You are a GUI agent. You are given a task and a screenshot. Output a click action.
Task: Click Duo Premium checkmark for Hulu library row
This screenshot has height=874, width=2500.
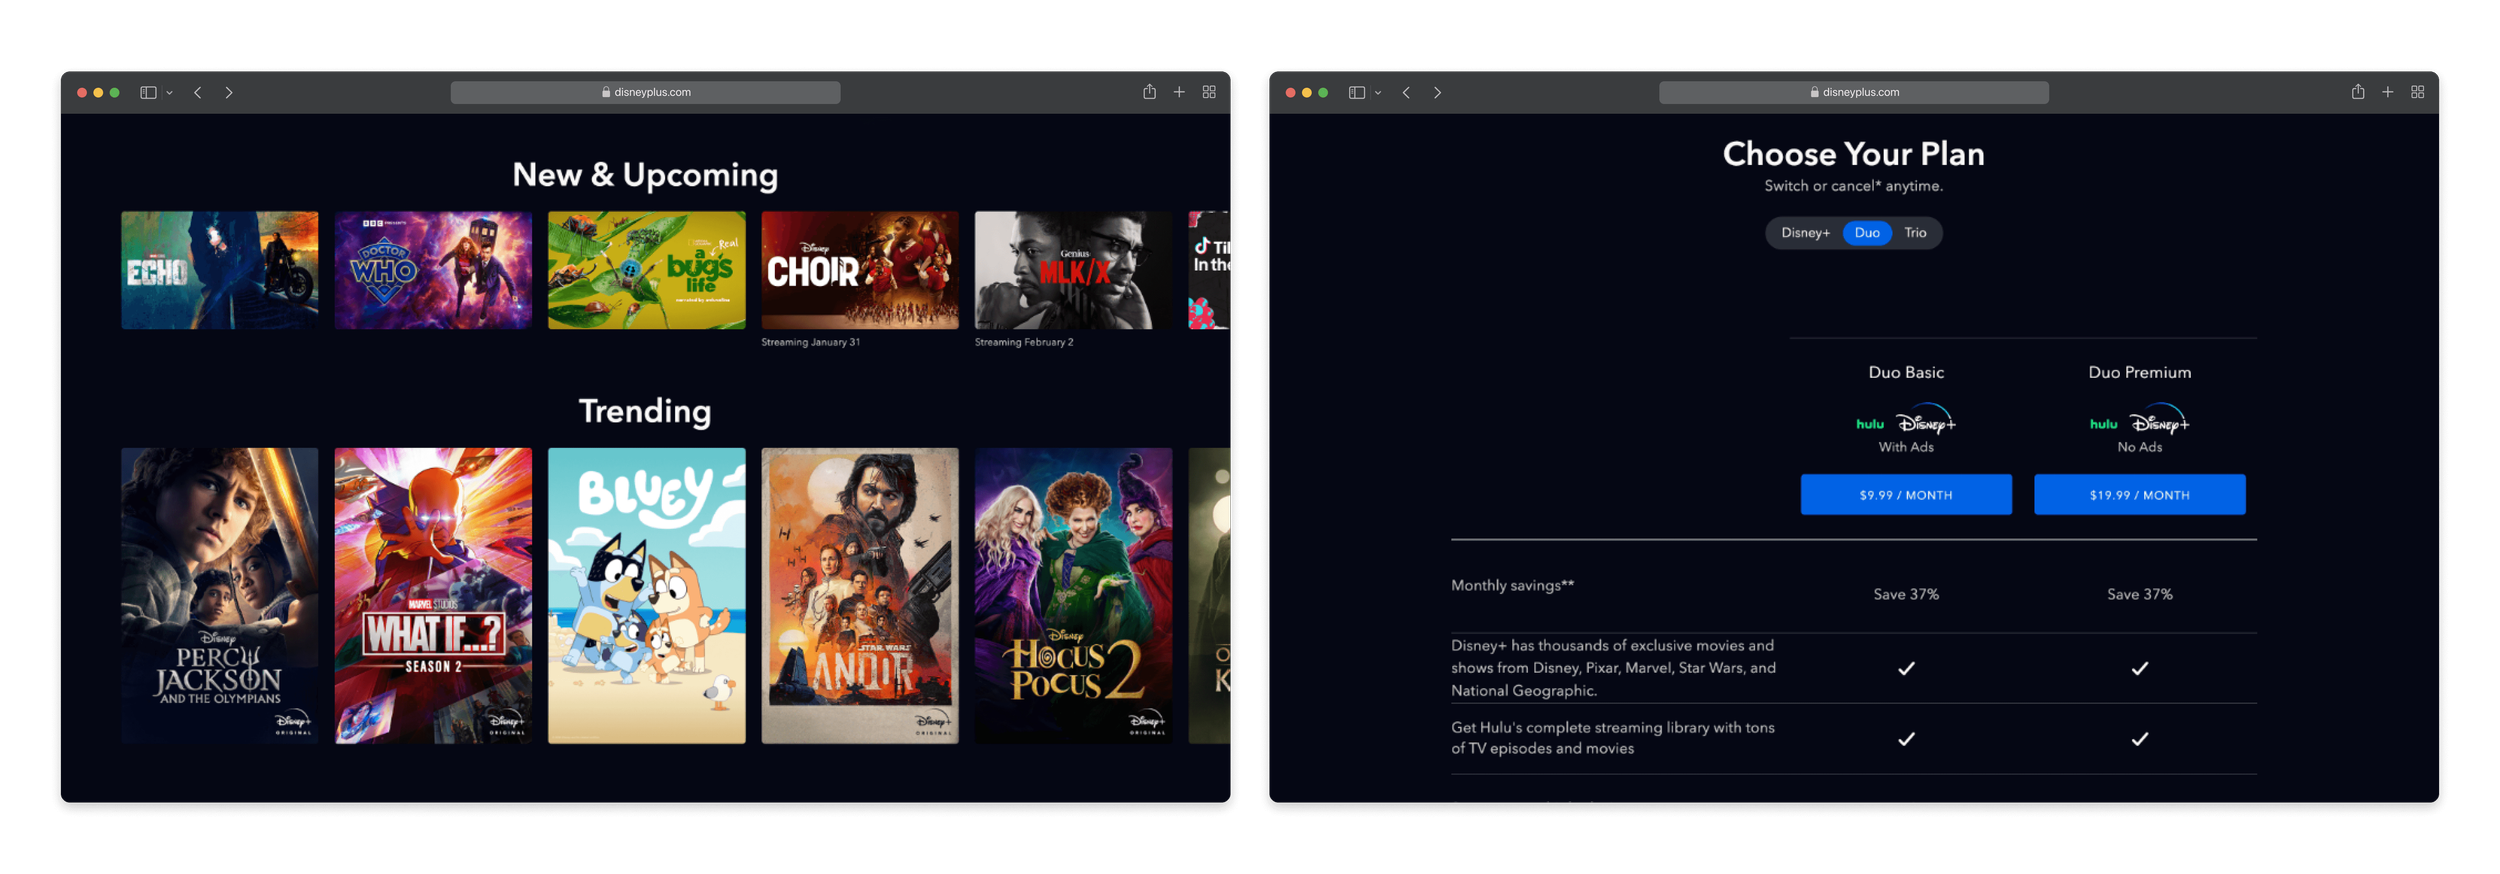coord(2139,739)
